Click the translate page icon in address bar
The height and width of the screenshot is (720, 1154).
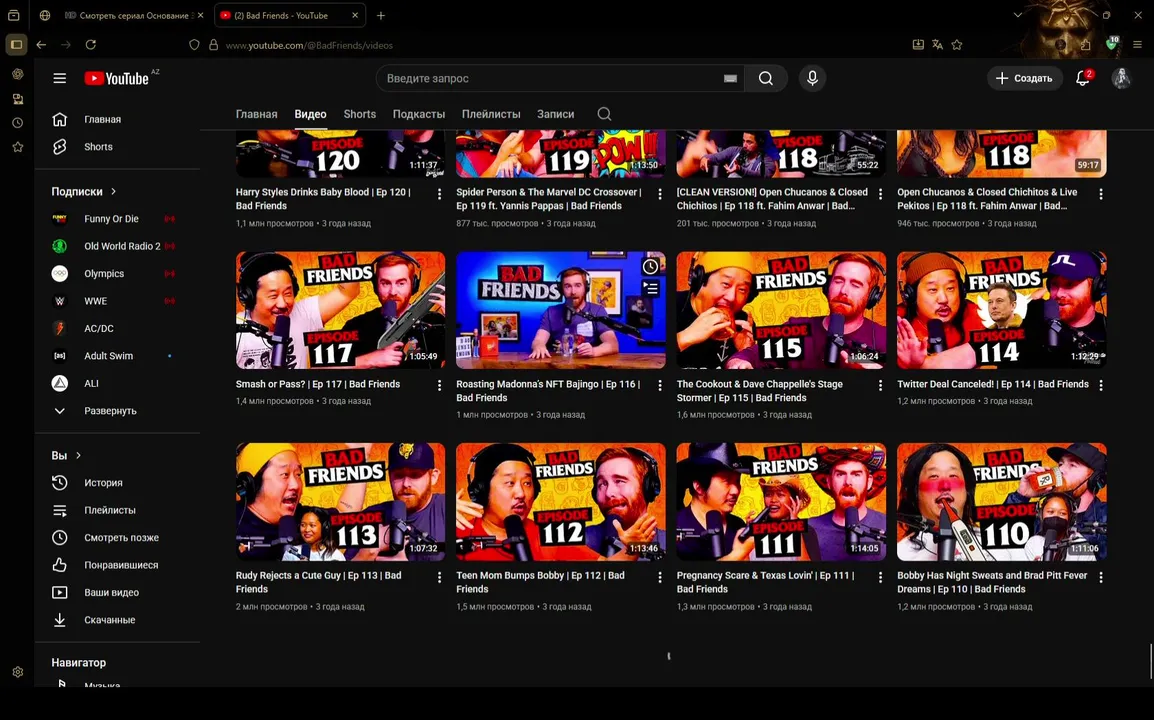pos(937,45)
